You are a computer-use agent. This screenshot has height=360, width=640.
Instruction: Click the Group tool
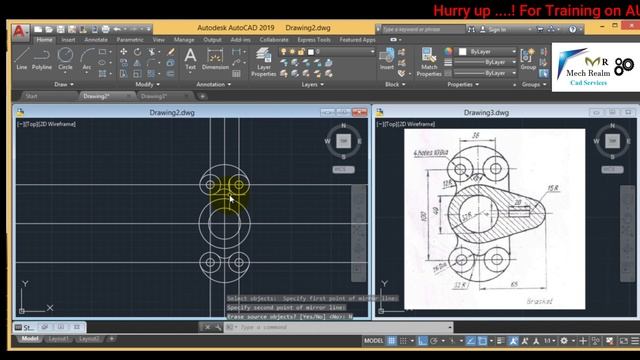click(x=528, y=58)
